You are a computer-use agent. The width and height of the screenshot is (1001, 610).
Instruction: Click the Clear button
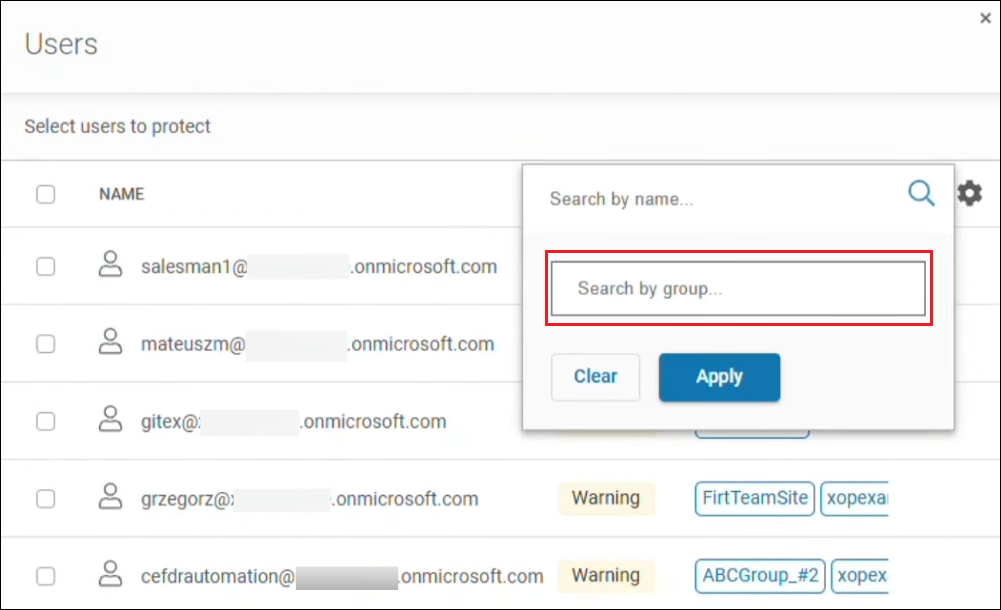[x=595, y=377]
